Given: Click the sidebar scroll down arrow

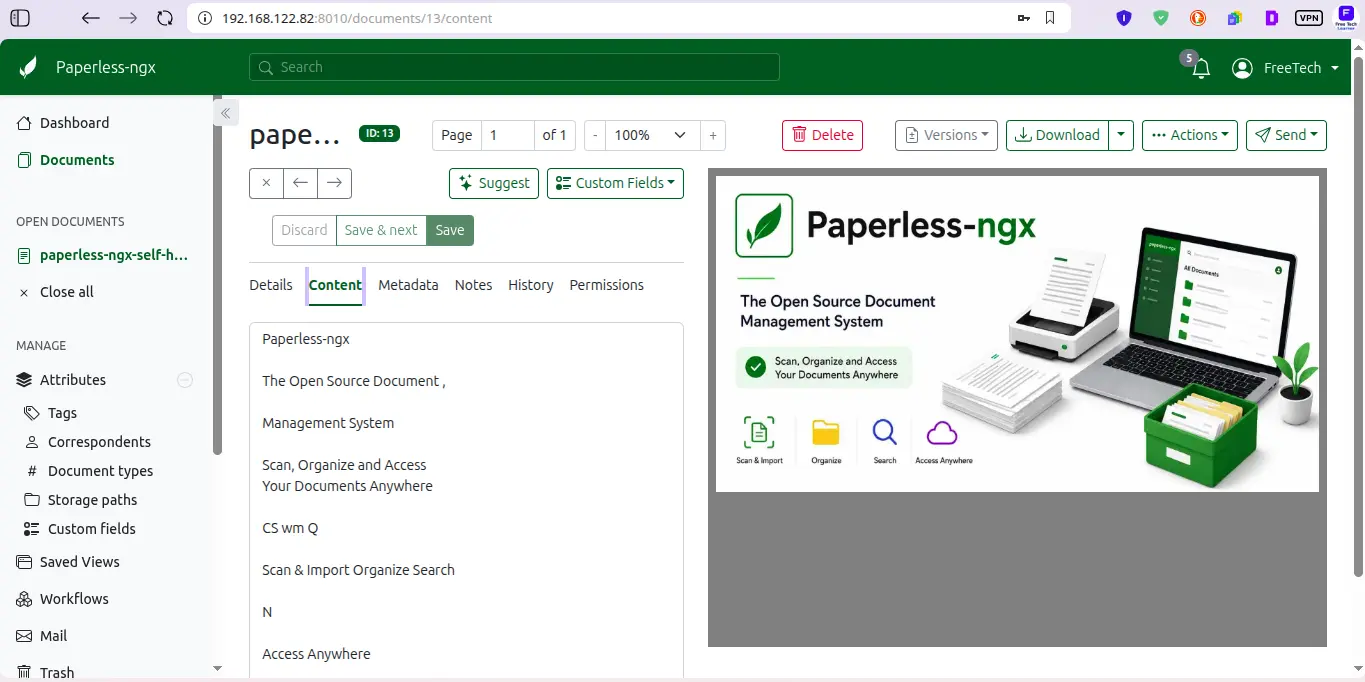Looking at the screenshot, I should (x=218, y=668).
